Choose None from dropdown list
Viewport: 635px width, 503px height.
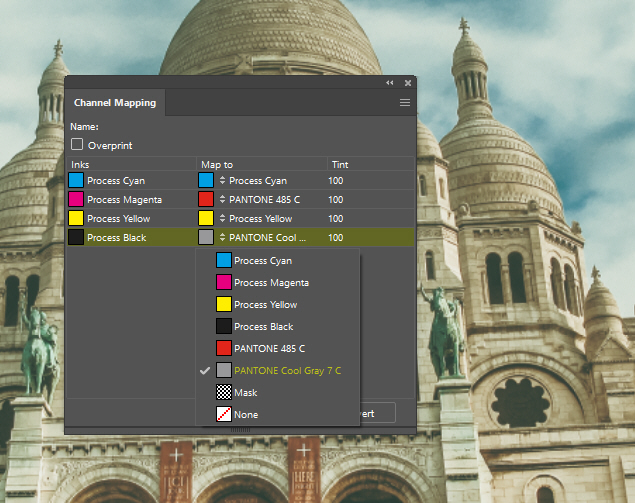click(278, 414)
